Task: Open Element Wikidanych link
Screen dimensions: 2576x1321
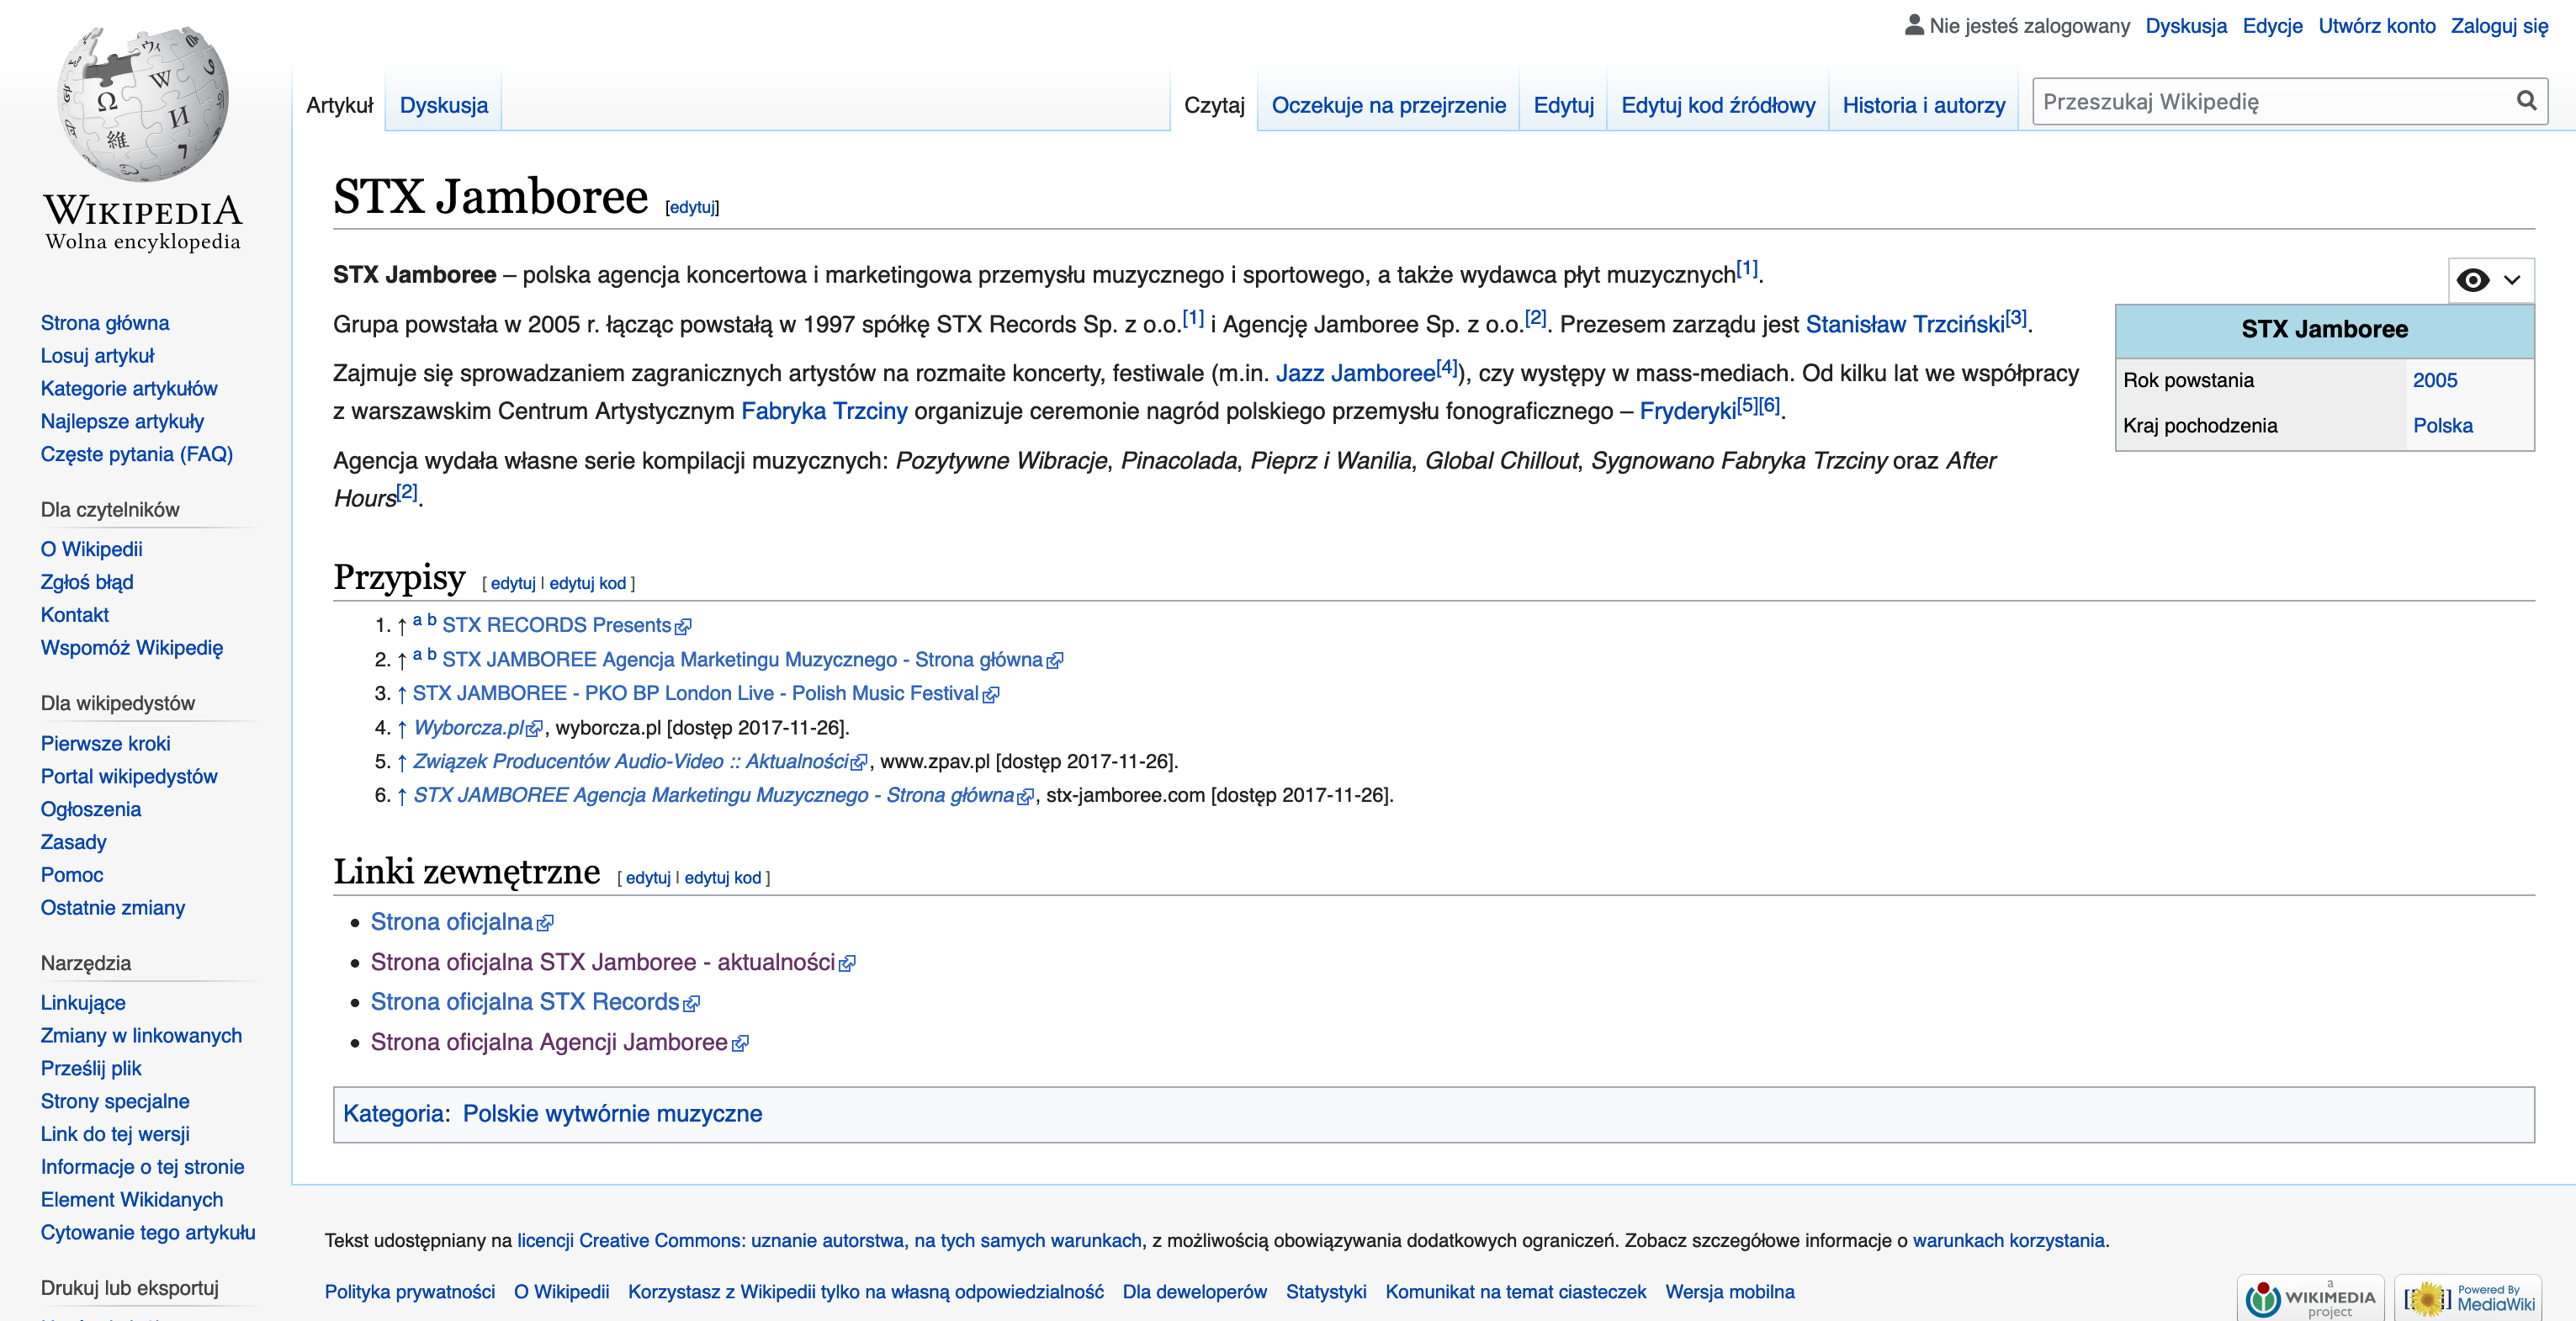Action: point(132,1200)
